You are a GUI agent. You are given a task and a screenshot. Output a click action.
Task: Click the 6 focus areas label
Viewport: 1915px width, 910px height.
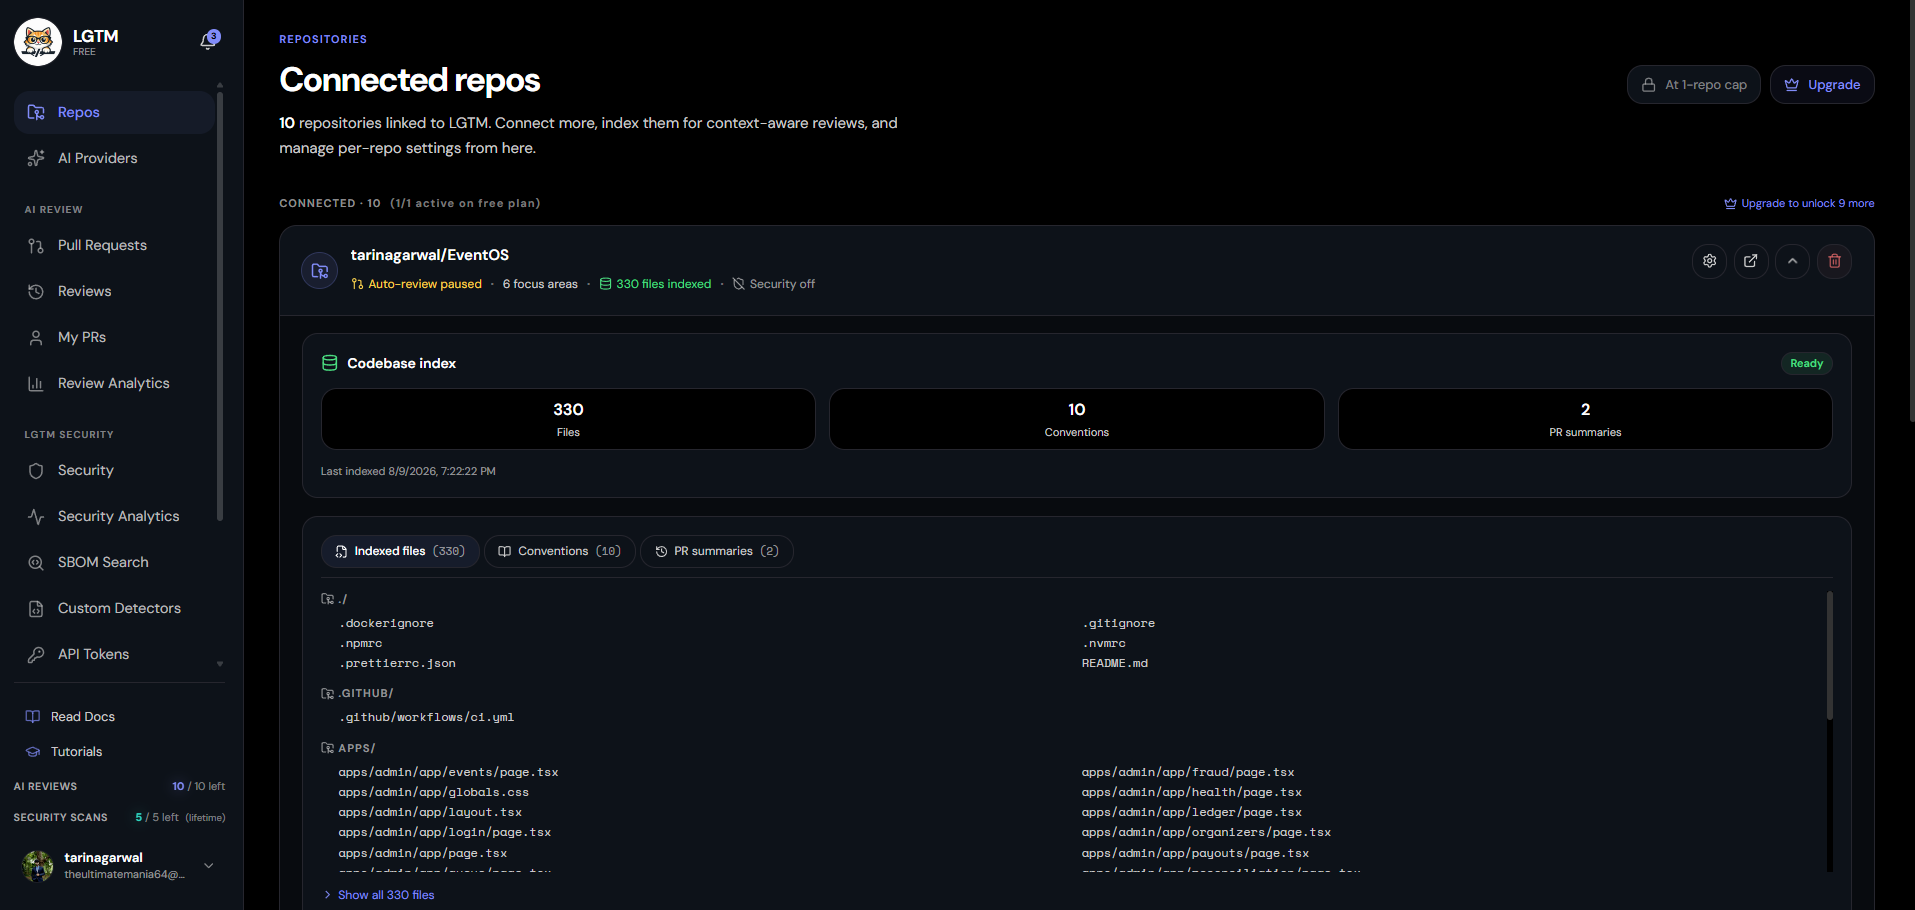click(540, 284)
